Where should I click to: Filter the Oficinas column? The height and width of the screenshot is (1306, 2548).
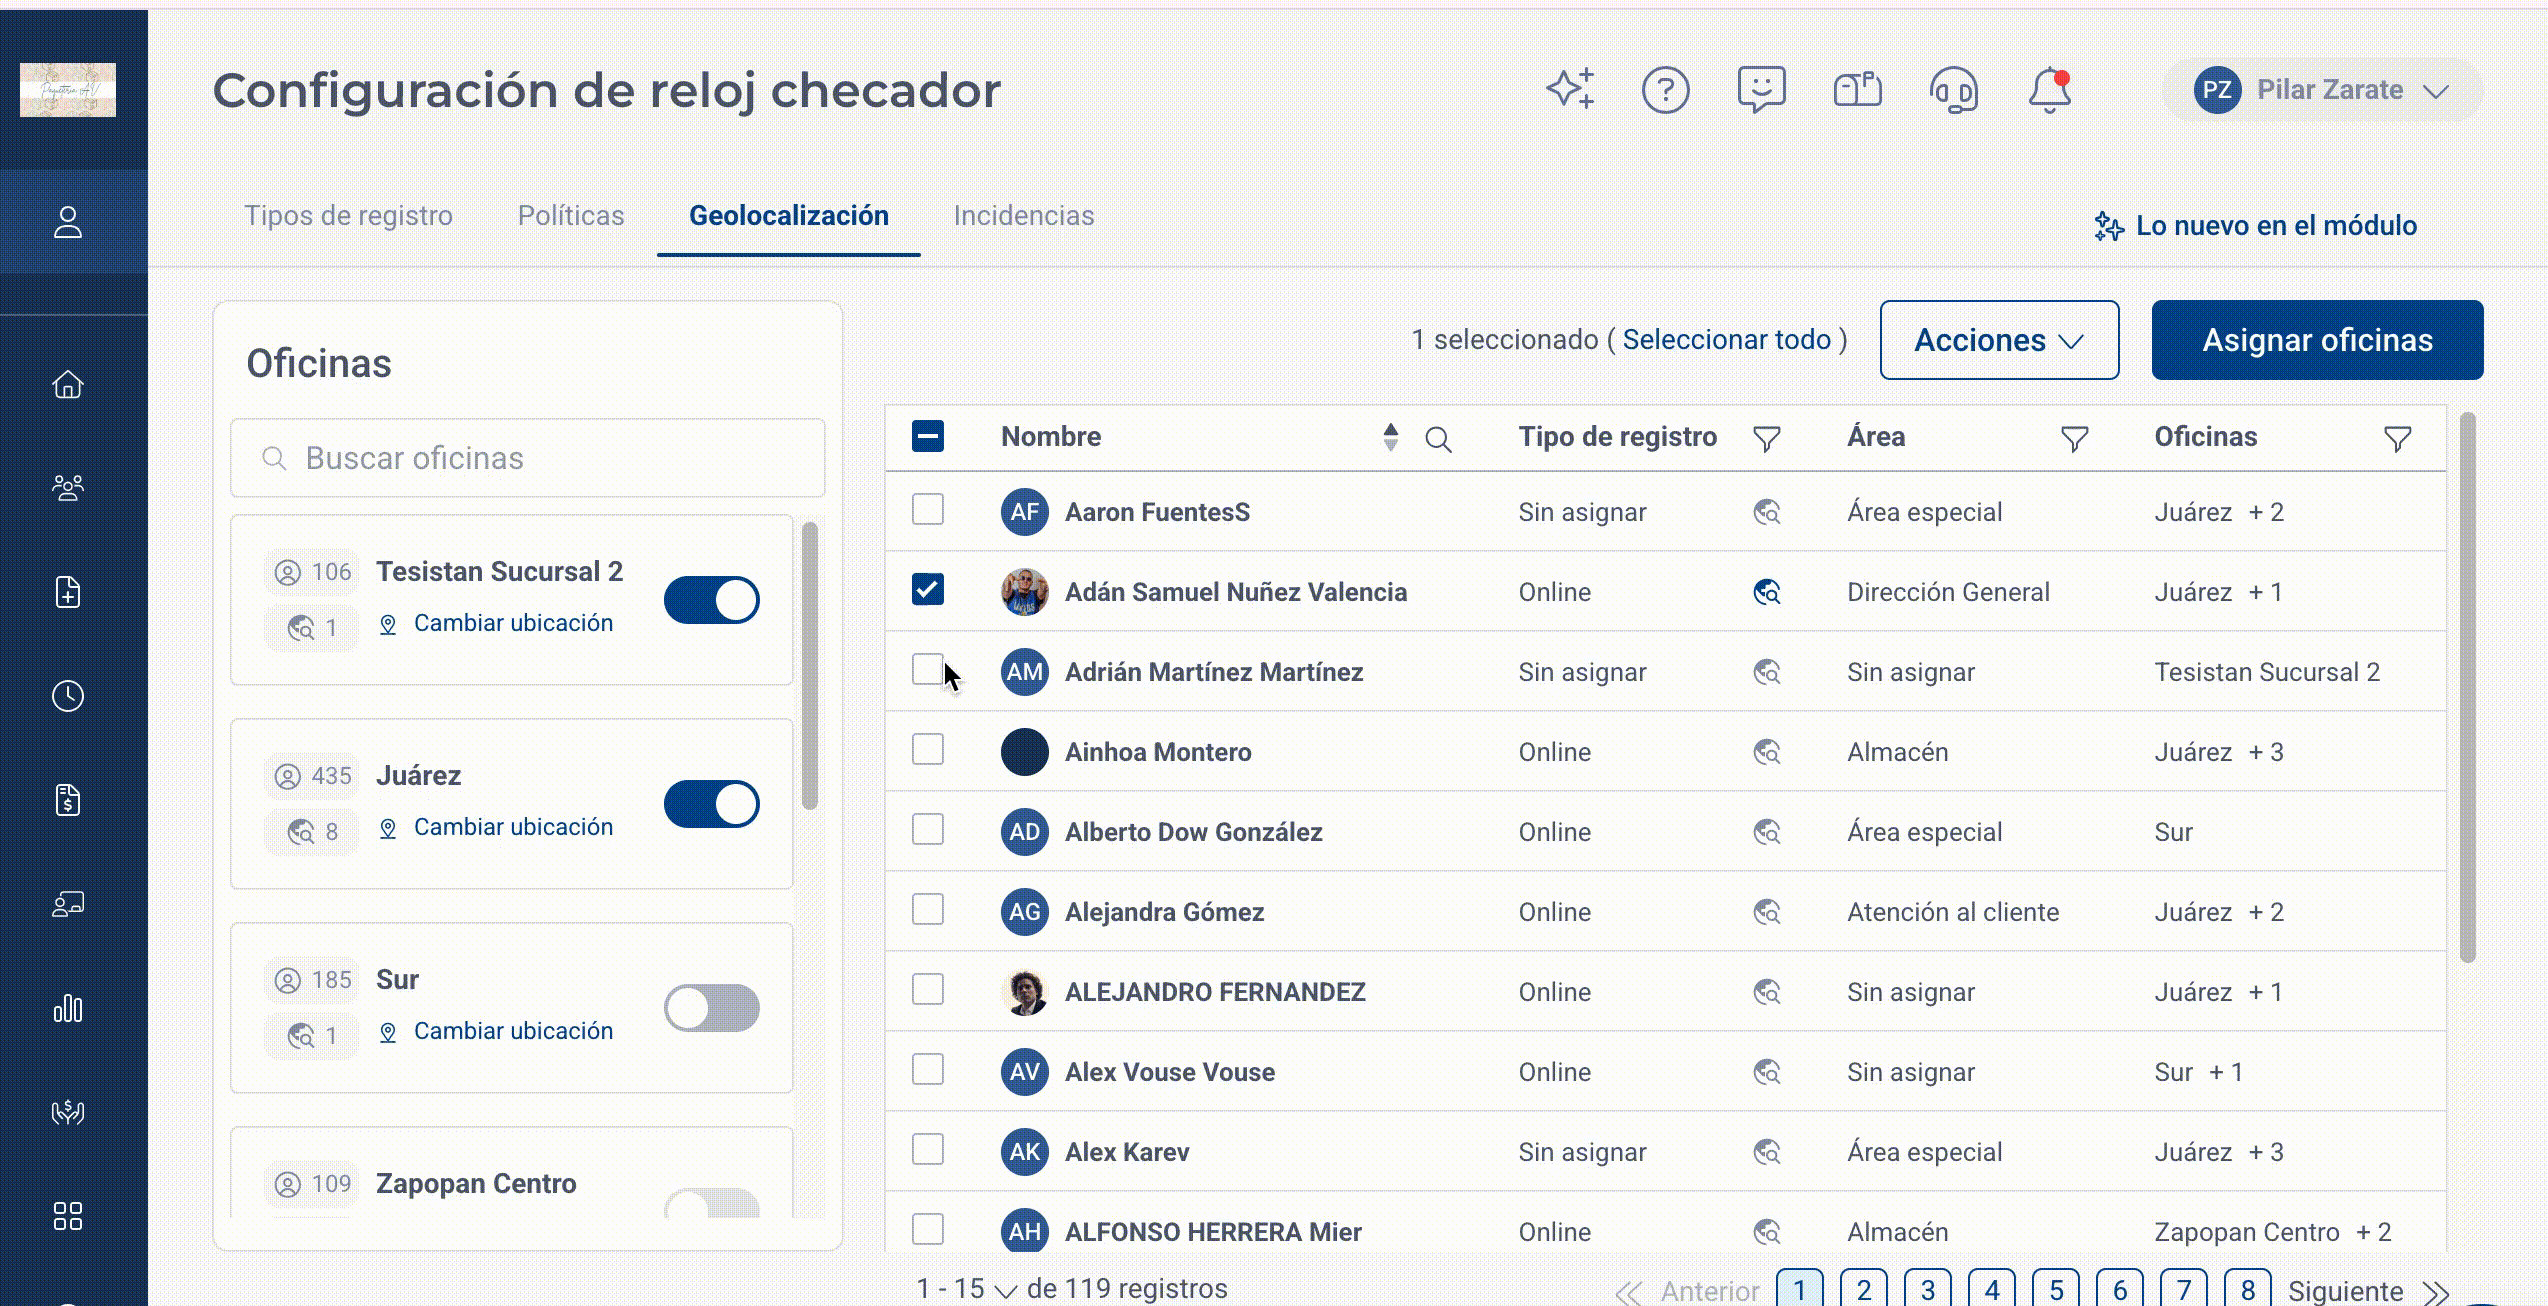pos(2398,439)
